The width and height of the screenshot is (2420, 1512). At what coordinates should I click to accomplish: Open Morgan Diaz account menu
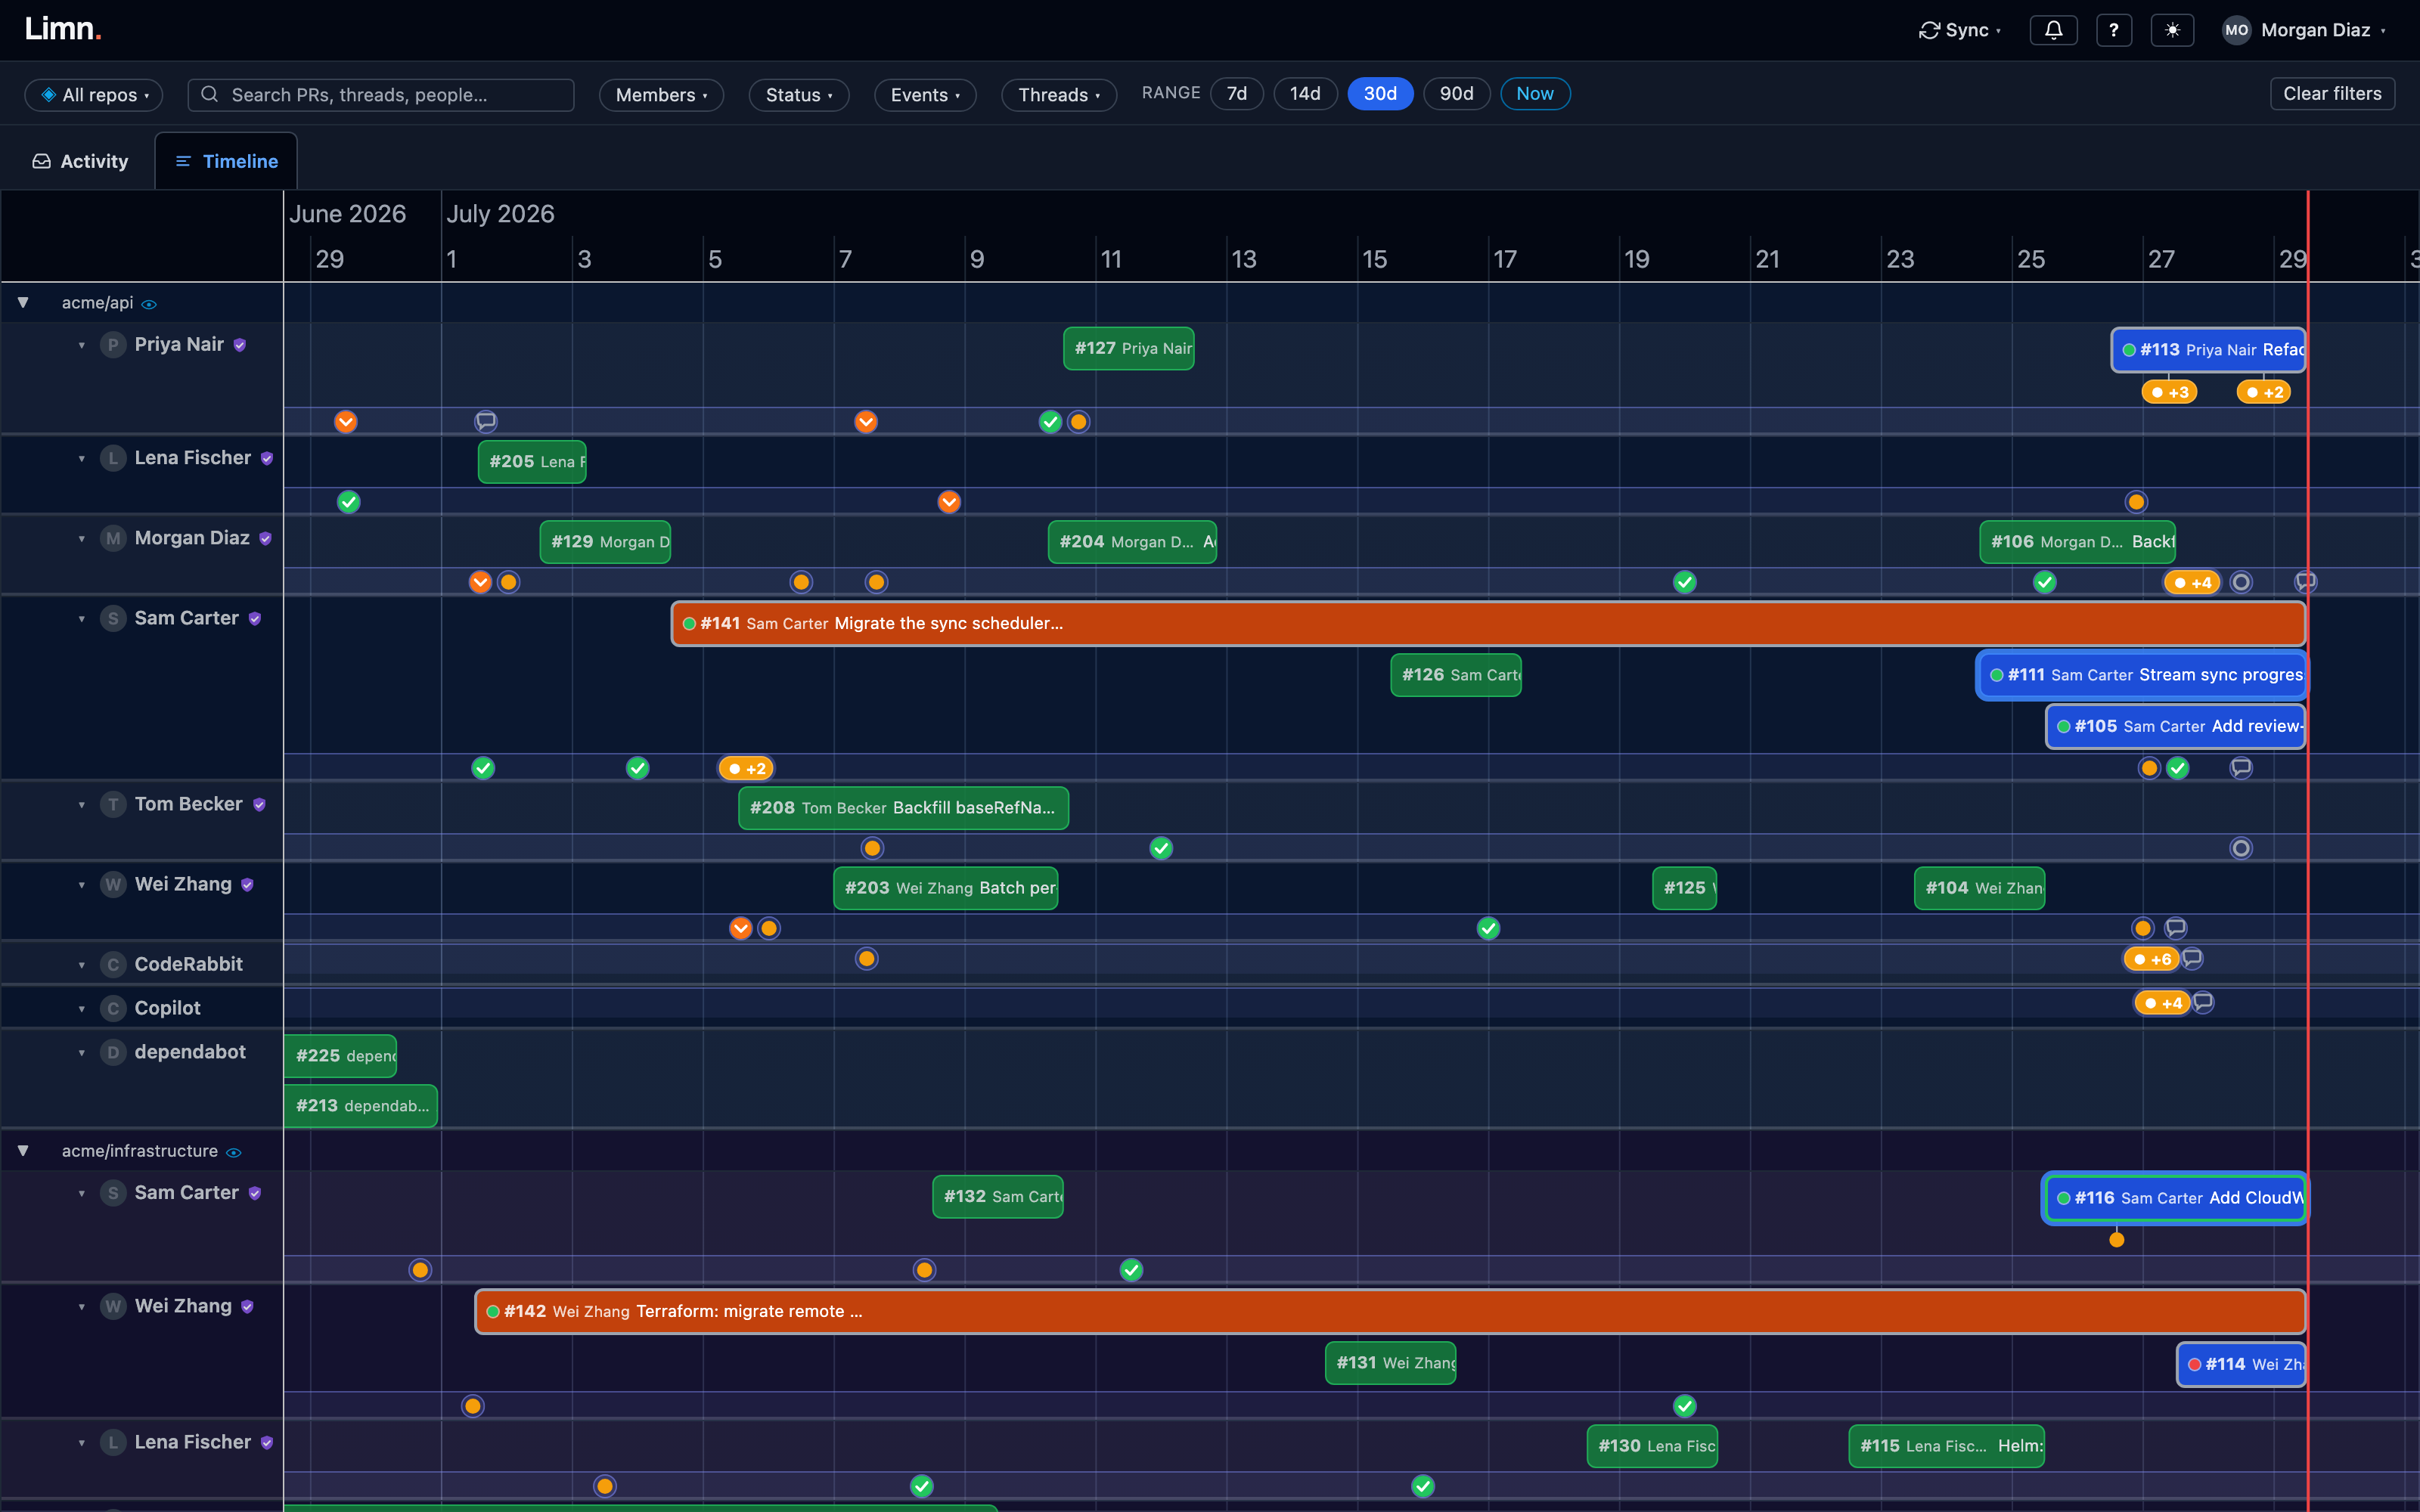[2305, 30]
